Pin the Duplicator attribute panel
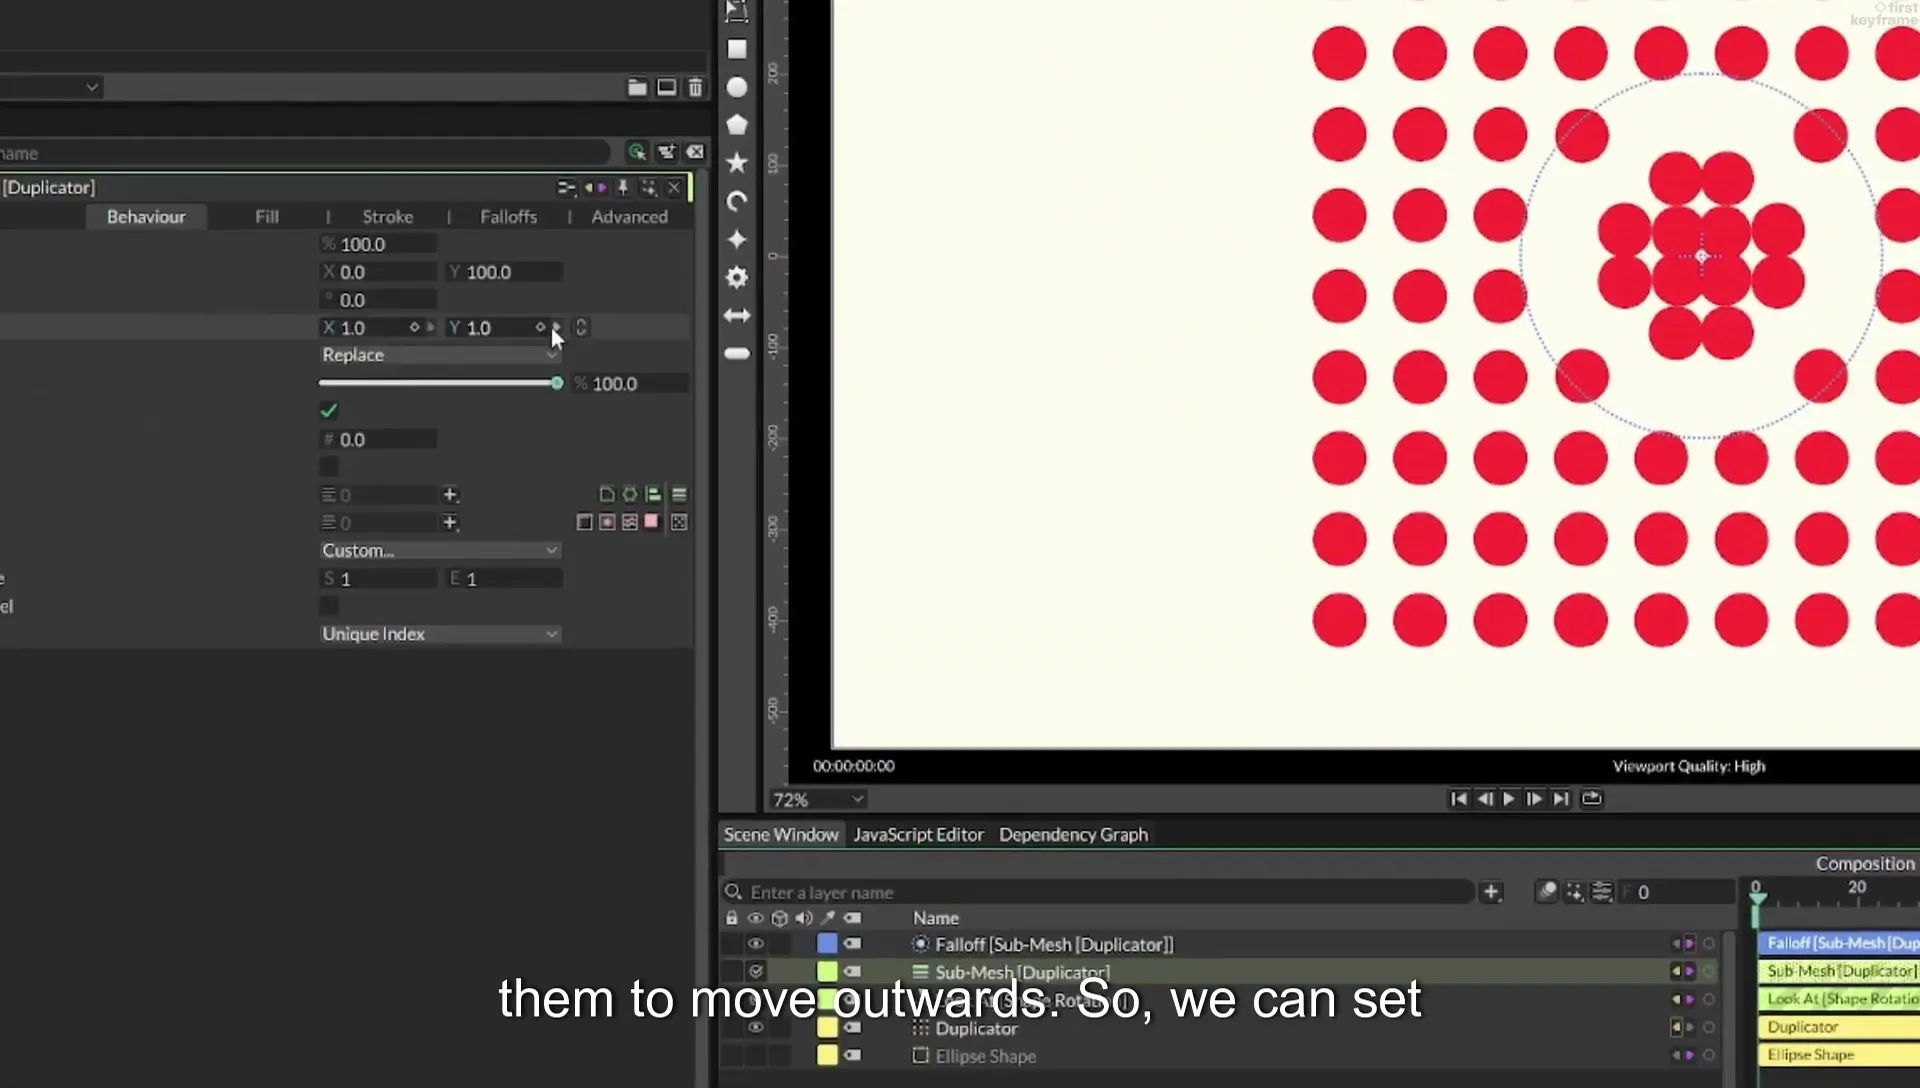This screenshot has width=1920, height=1088. pos(622,187)
